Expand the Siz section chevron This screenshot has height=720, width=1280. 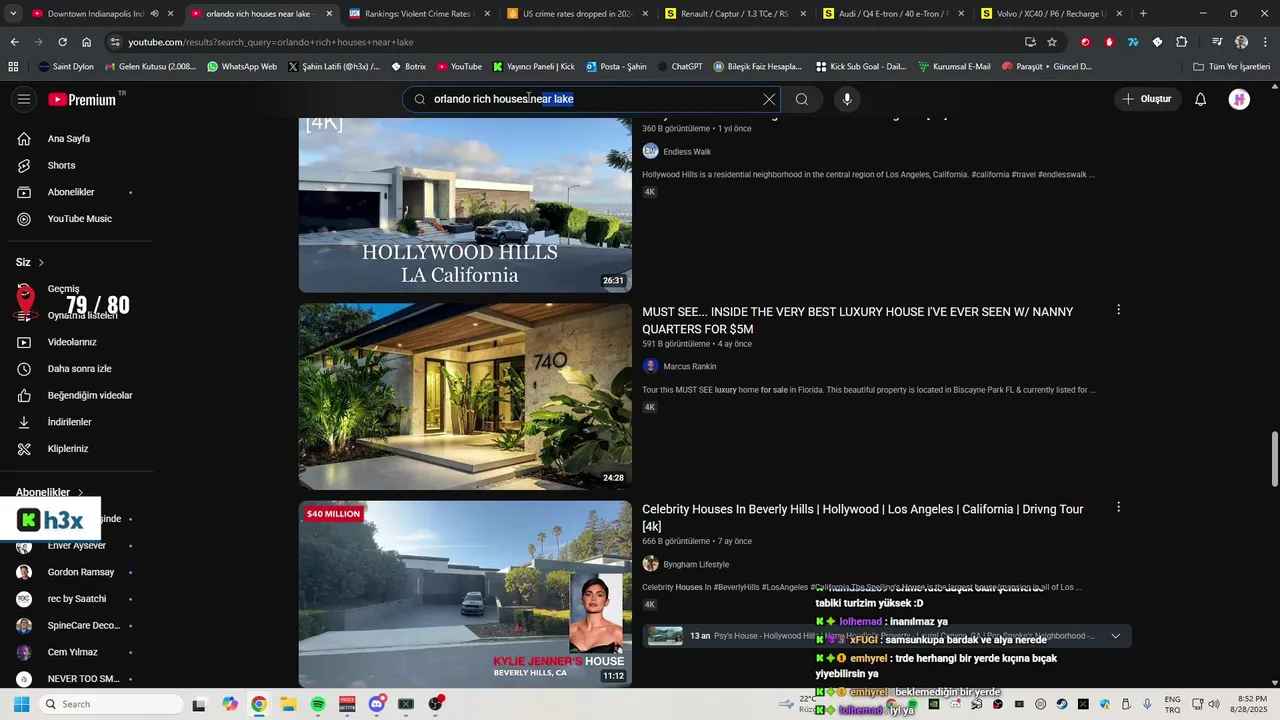pos(41,262)
